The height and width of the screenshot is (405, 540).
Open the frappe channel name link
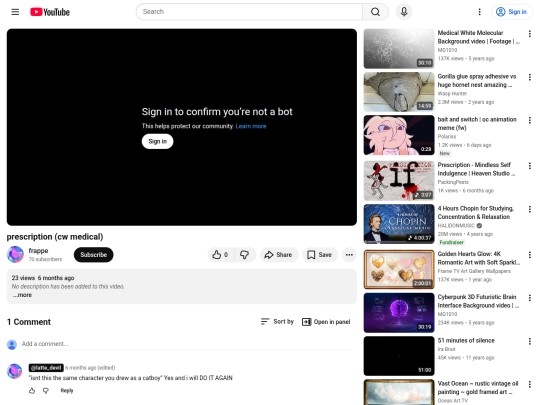pos(38,251)
